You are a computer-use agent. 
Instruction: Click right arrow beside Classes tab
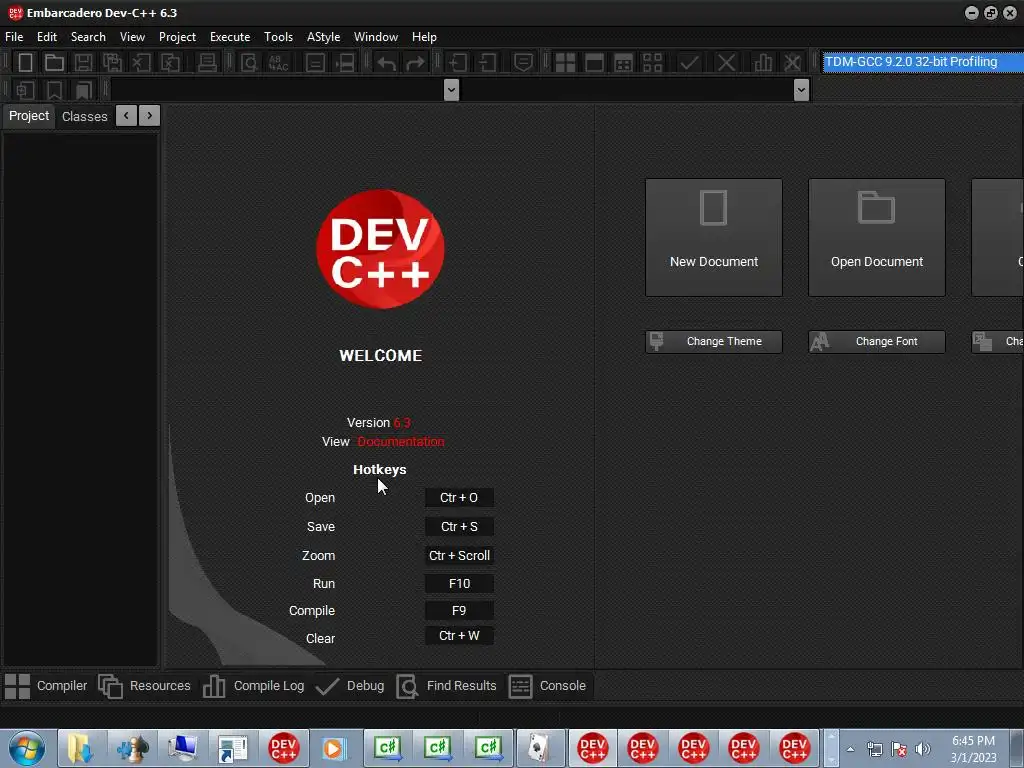(150, 116)
